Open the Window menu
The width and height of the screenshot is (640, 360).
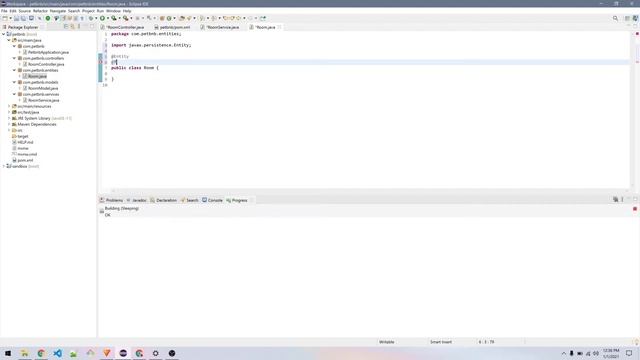click(x=113, y=11)
